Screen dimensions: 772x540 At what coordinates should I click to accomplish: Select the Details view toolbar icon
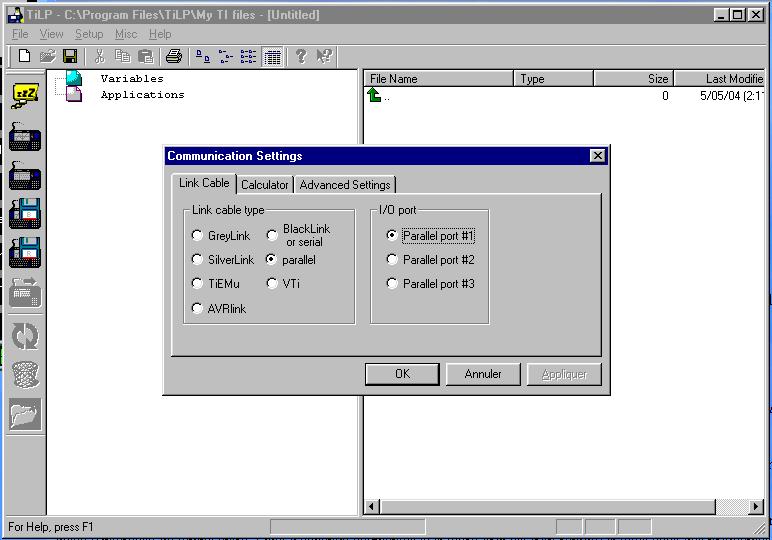pyautogui.click(x=272, y=57)
